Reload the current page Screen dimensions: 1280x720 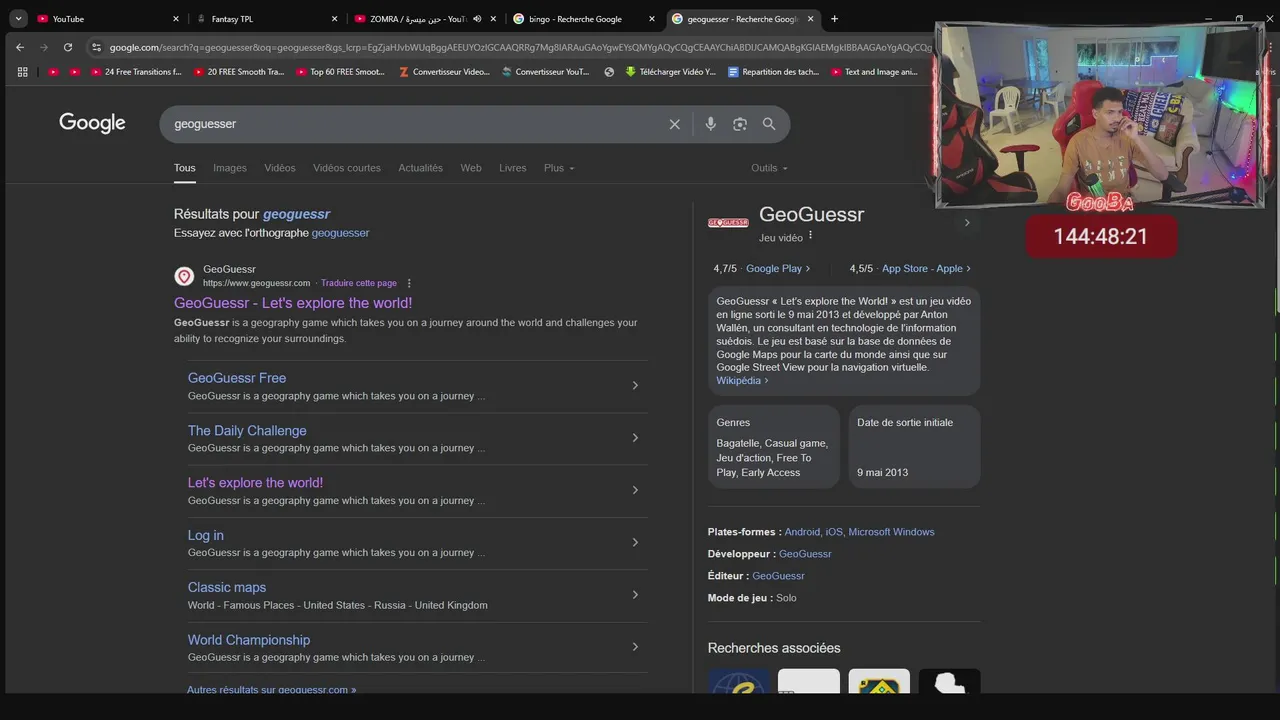[x=68, y=47]
